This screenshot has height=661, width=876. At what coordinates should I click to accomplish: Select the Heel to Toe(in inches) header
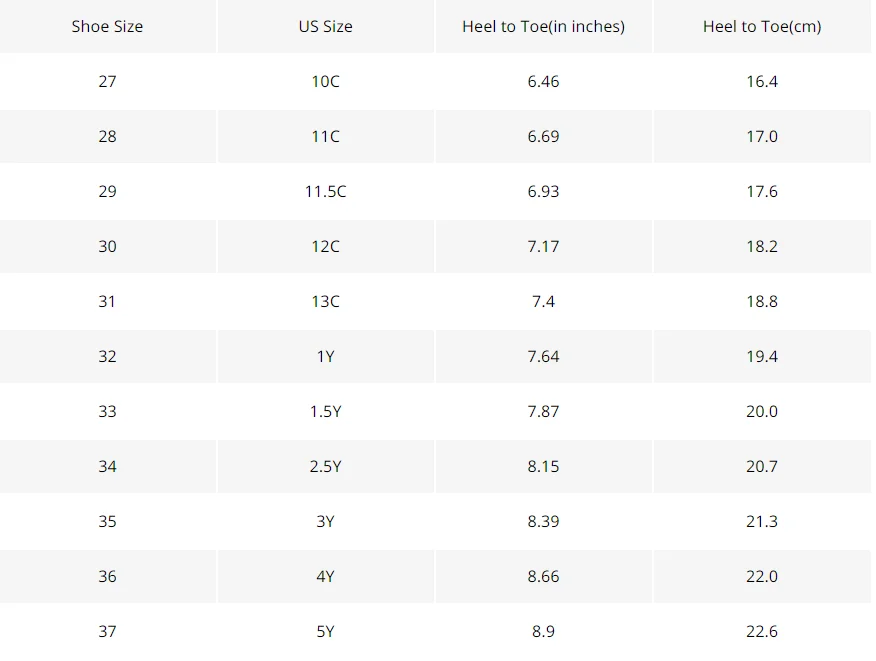tap(544, 26)
